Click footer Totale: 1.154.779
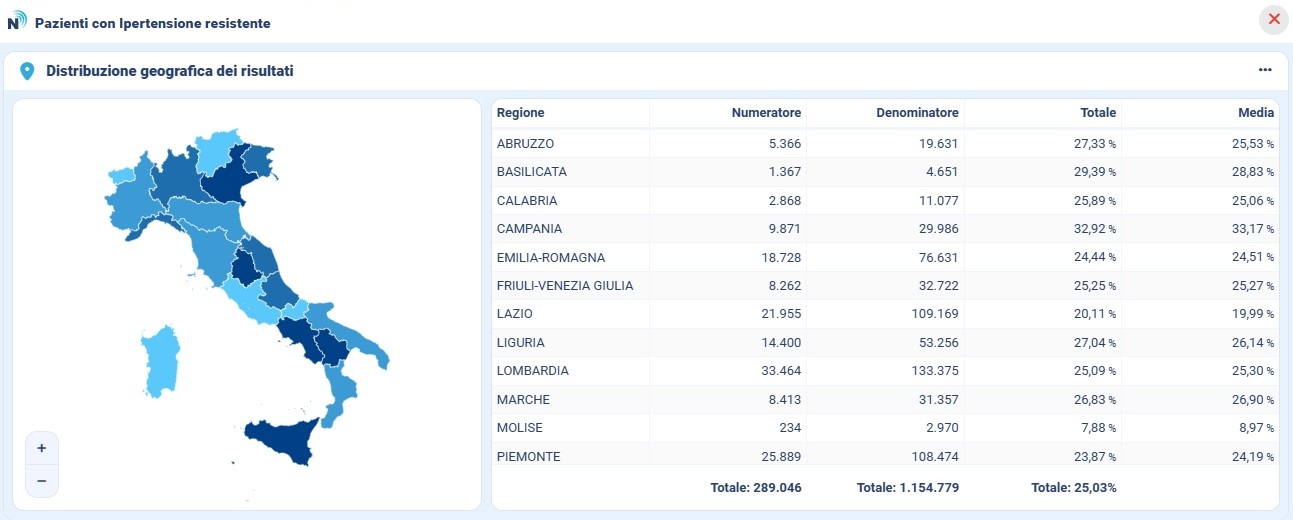Viewport: 1293px width, 520px height. tap(908, 488)
